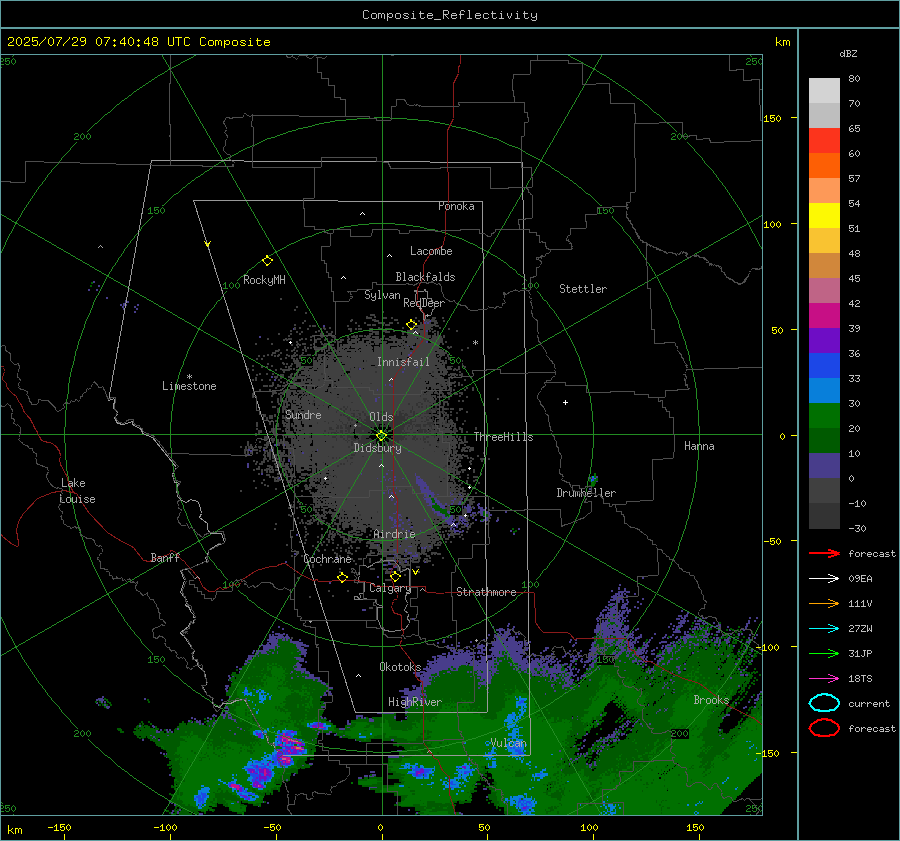Click the small echo cell beside Drumheller
Viewport: 900px width, 841px height.
click(593, 479)
